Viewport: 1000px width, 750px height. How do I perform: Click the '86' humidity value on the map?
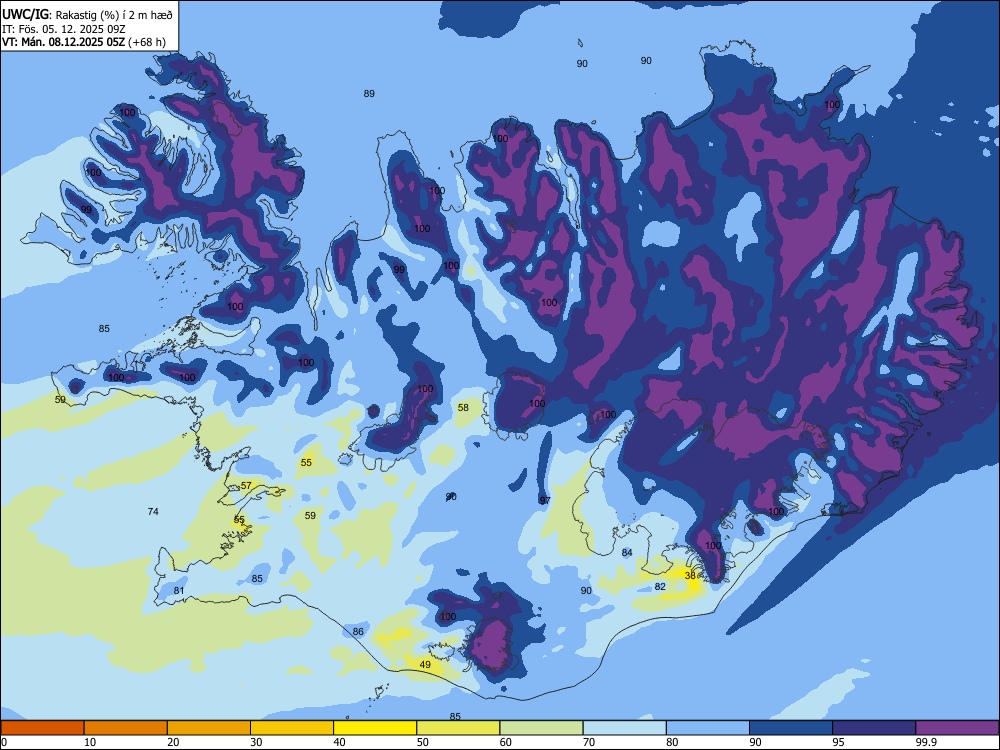[358, 632]
